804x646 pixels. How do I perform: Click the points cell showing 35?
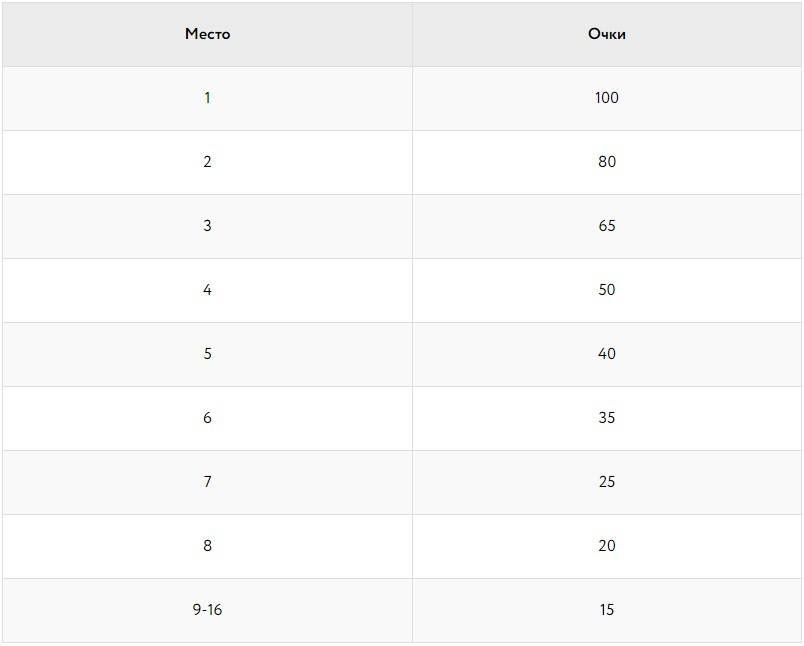(x=607, y=418)
